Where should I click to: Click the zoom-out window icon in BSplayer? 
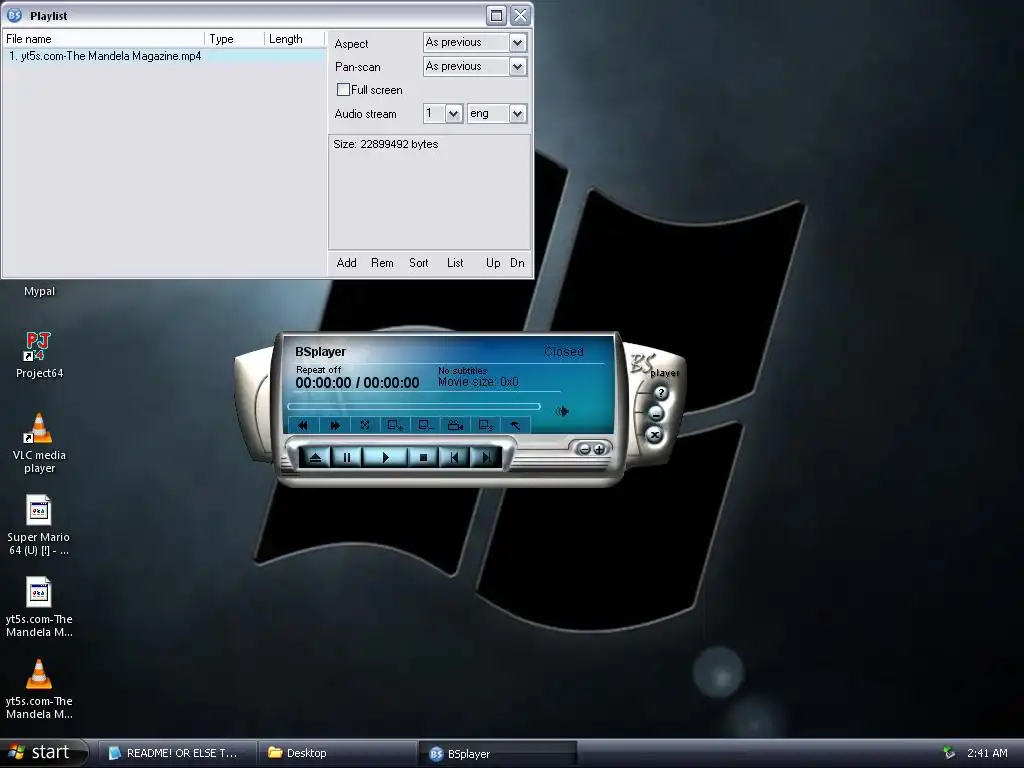[x=425, y=425]
